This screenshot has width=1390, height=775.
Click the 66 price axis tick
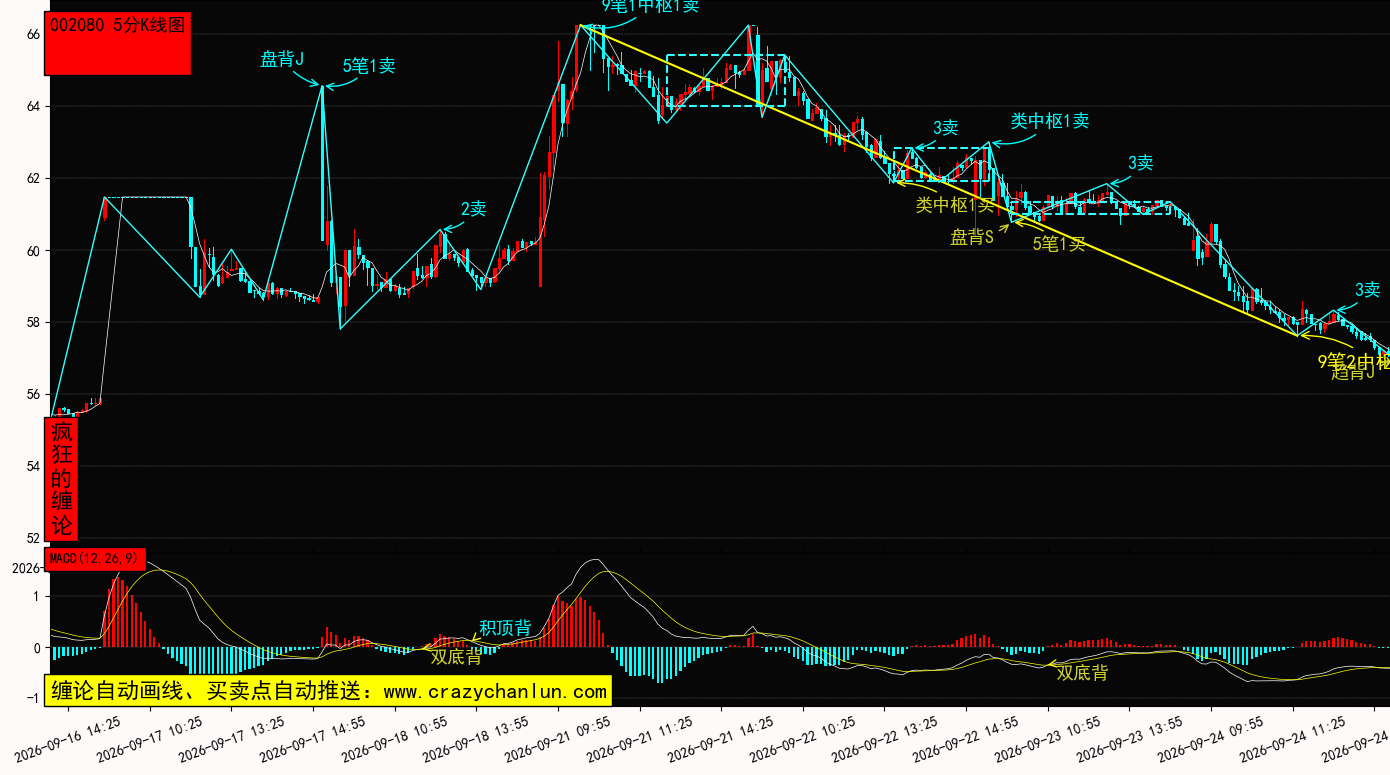pyautogui.click(x=33, y=34)
